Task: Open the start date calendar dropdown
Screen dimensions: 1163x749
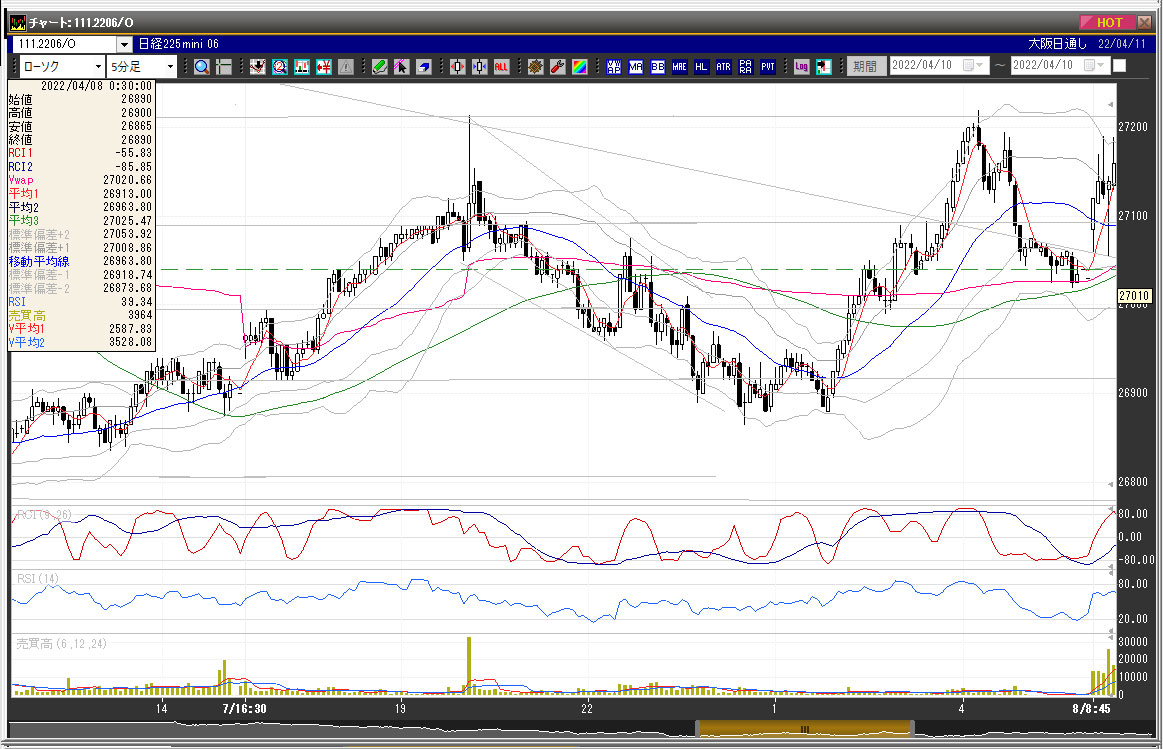Action: pyautogui.click(x=973, y=65)
